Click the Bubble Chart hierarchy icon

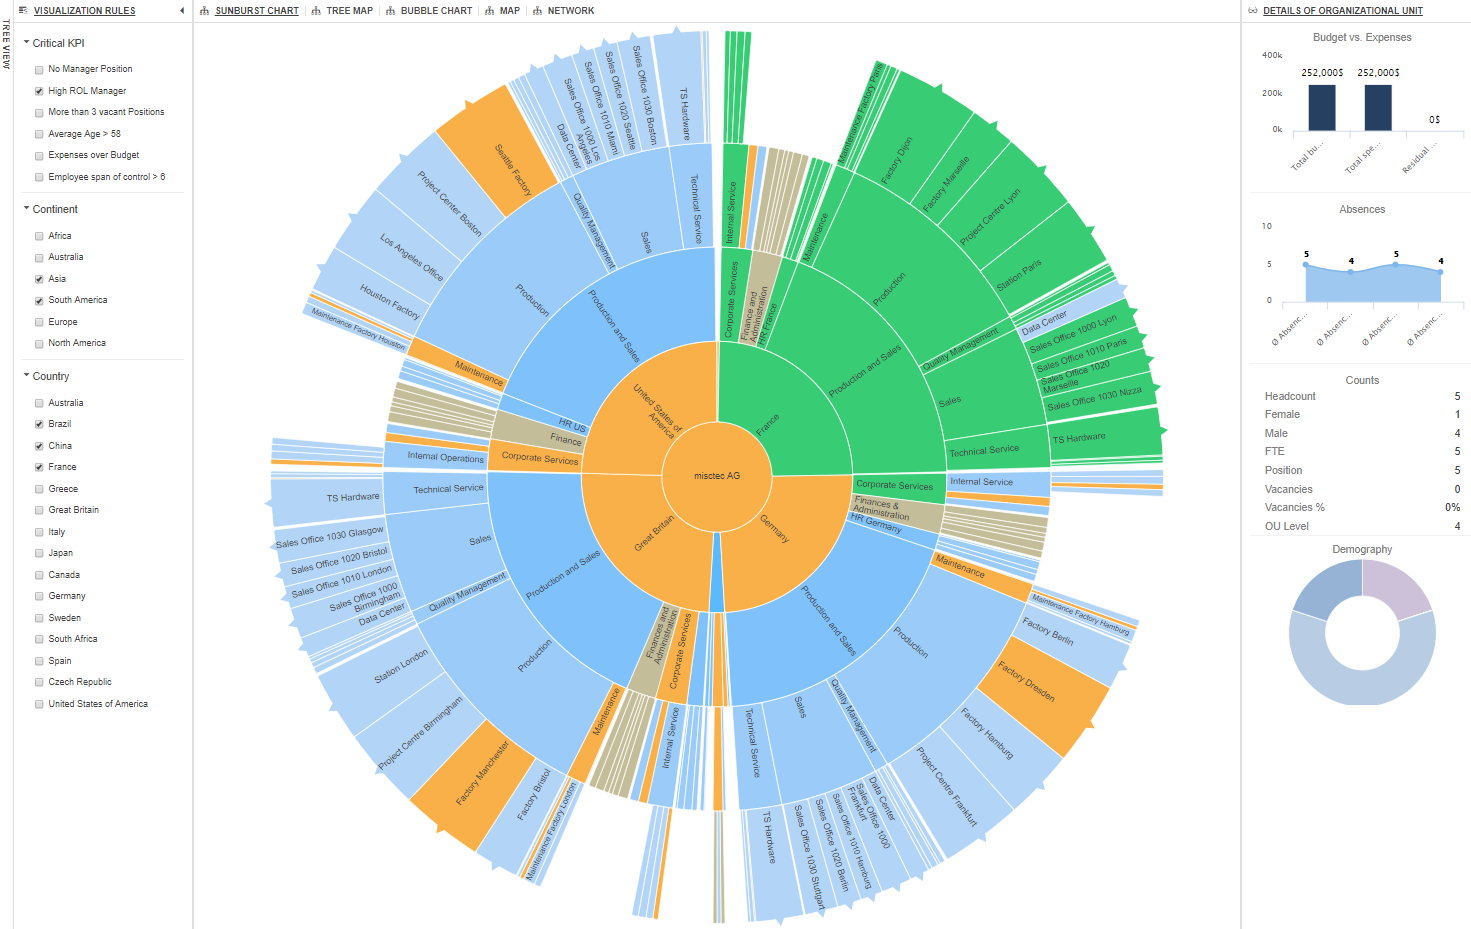[391, 11]
